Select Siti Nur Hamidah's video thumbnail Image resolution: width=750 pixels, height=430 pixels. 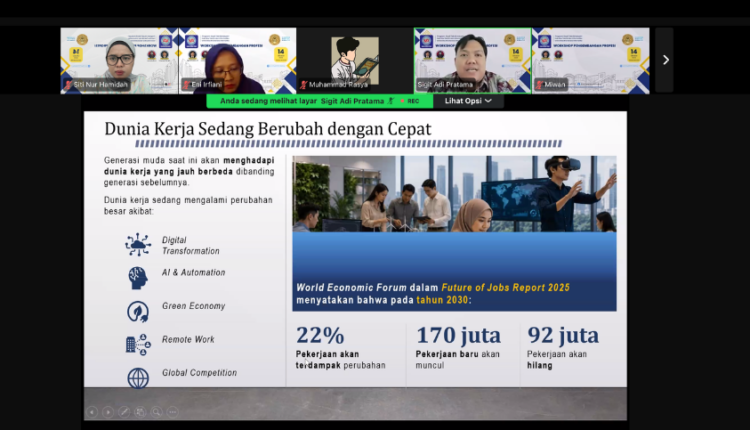119,61
